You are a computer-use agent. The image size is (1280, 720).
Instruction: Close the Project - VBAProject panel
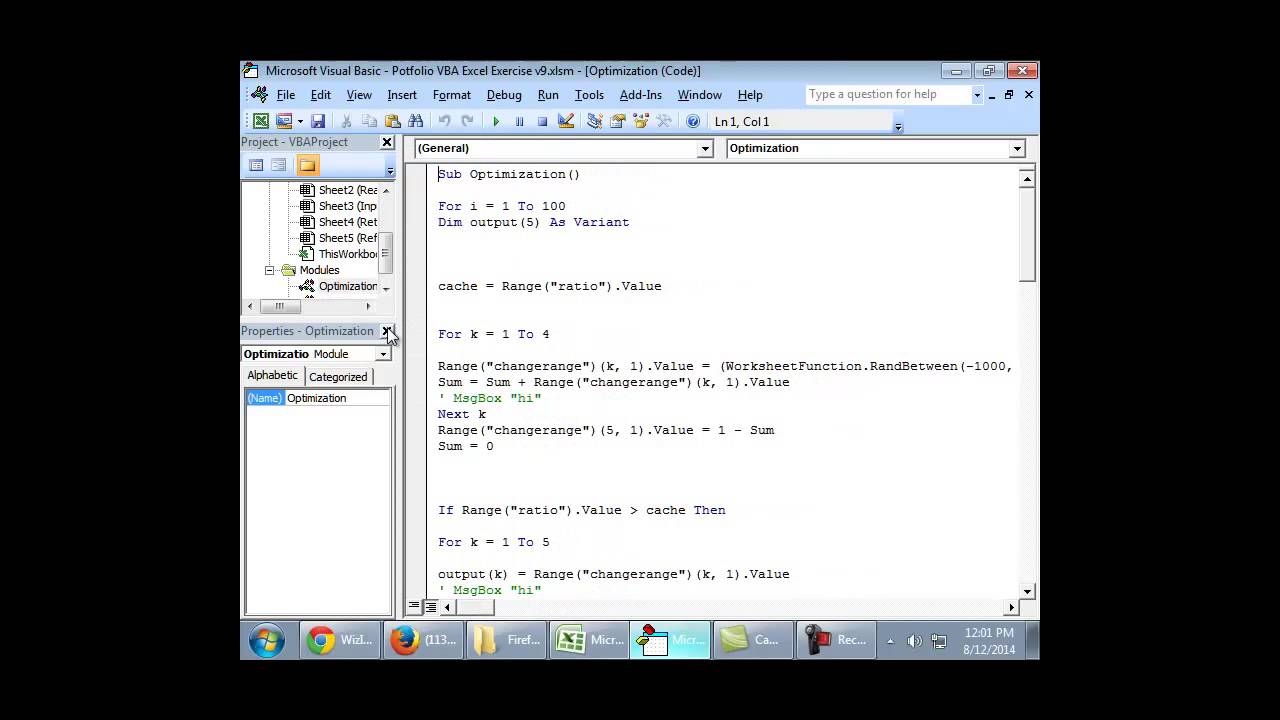pyautogui.click(x=387, y=142)
